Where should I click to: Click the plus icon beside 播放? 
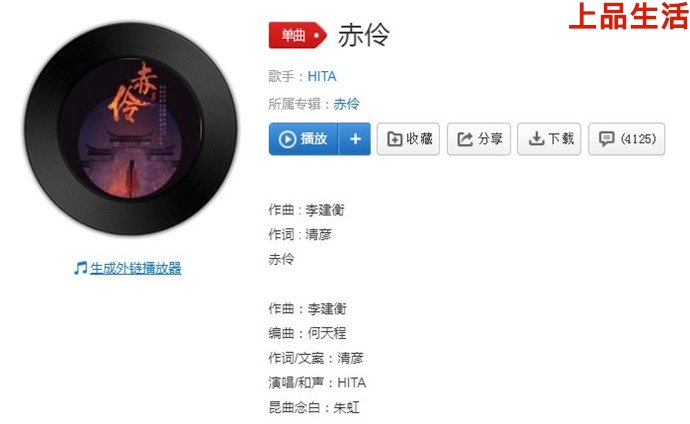click(355, 139)
